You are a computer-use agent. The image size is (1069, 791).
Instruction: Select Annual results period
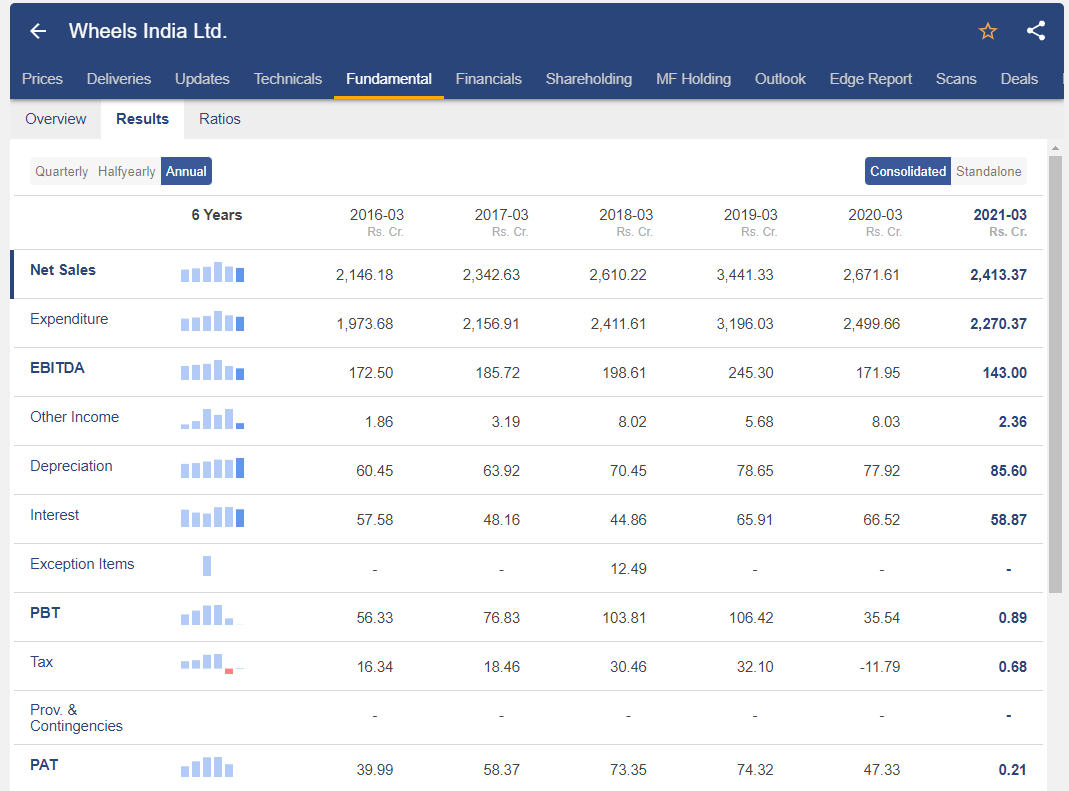(186, 171)
